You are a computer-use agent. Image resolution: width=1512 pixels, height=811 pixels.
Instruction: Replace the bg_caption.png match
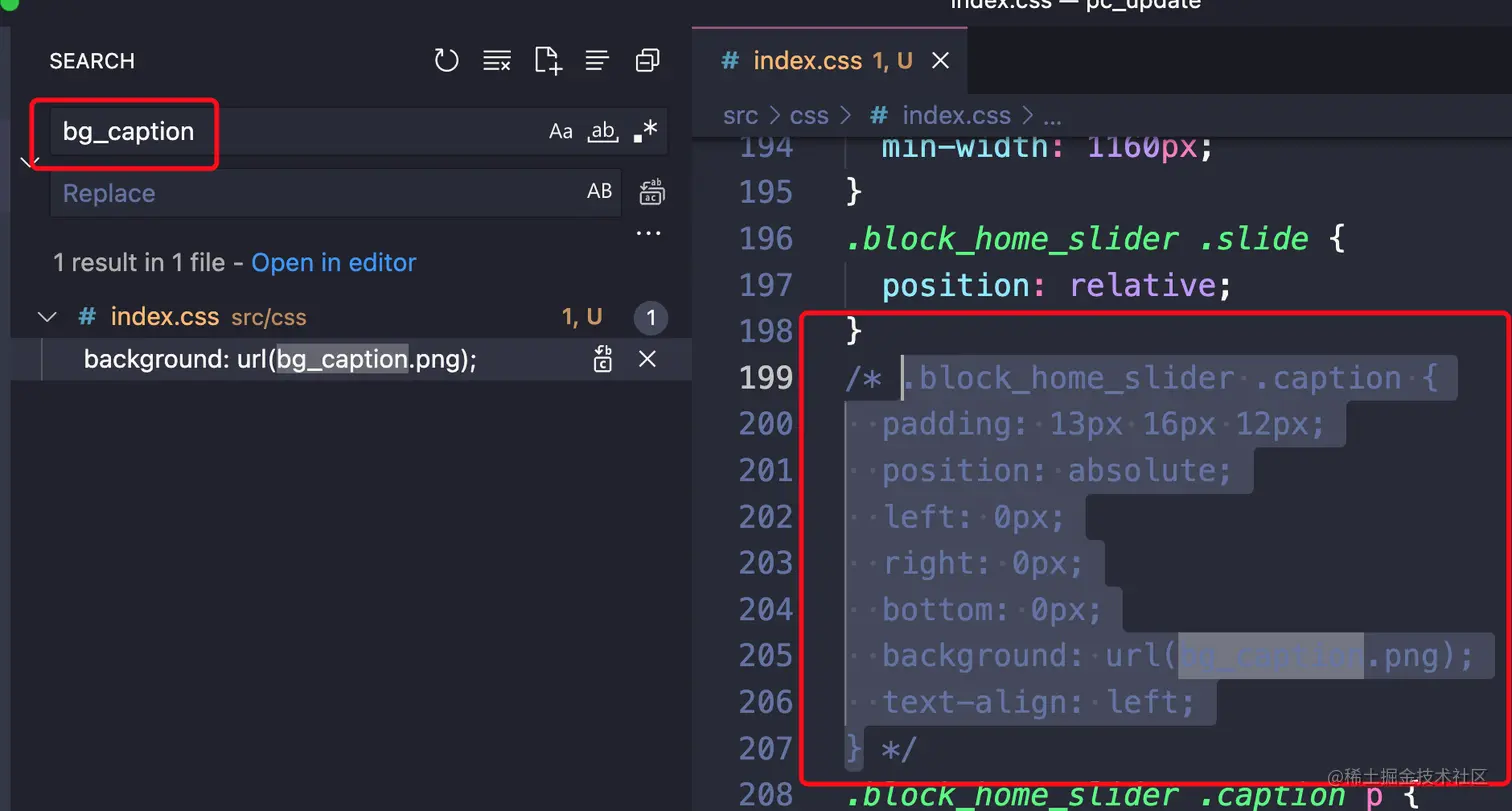pyautogui.click(x=603, y=359)
